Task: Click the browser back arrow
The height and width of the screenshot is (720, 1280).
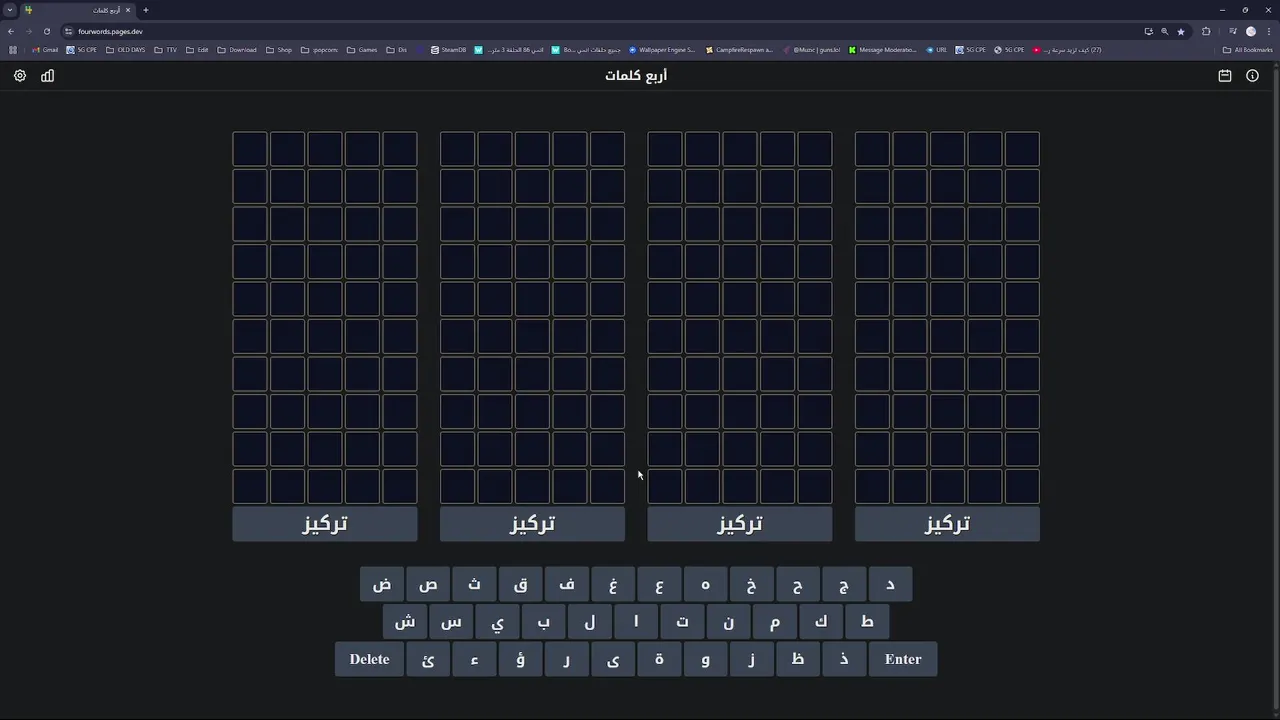Action: coord(11,31)
